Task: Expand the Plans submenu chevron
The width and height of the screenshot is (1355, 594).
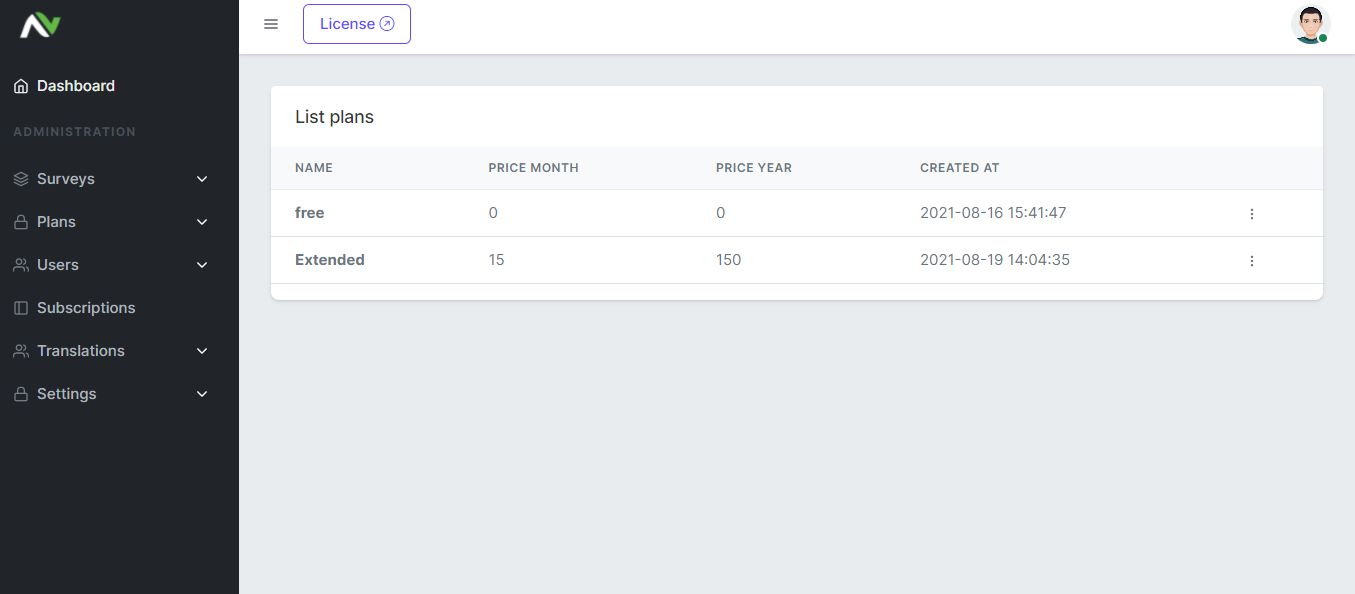Action: click(x=202, y=222)
